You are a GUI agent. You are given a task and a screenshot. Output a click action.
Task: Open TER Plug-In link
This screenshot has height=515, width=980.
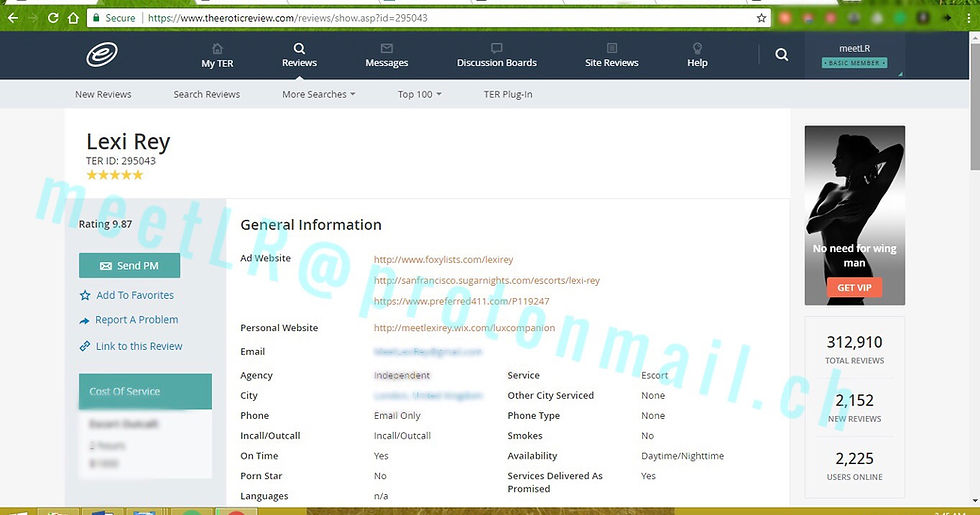point(508,94)
